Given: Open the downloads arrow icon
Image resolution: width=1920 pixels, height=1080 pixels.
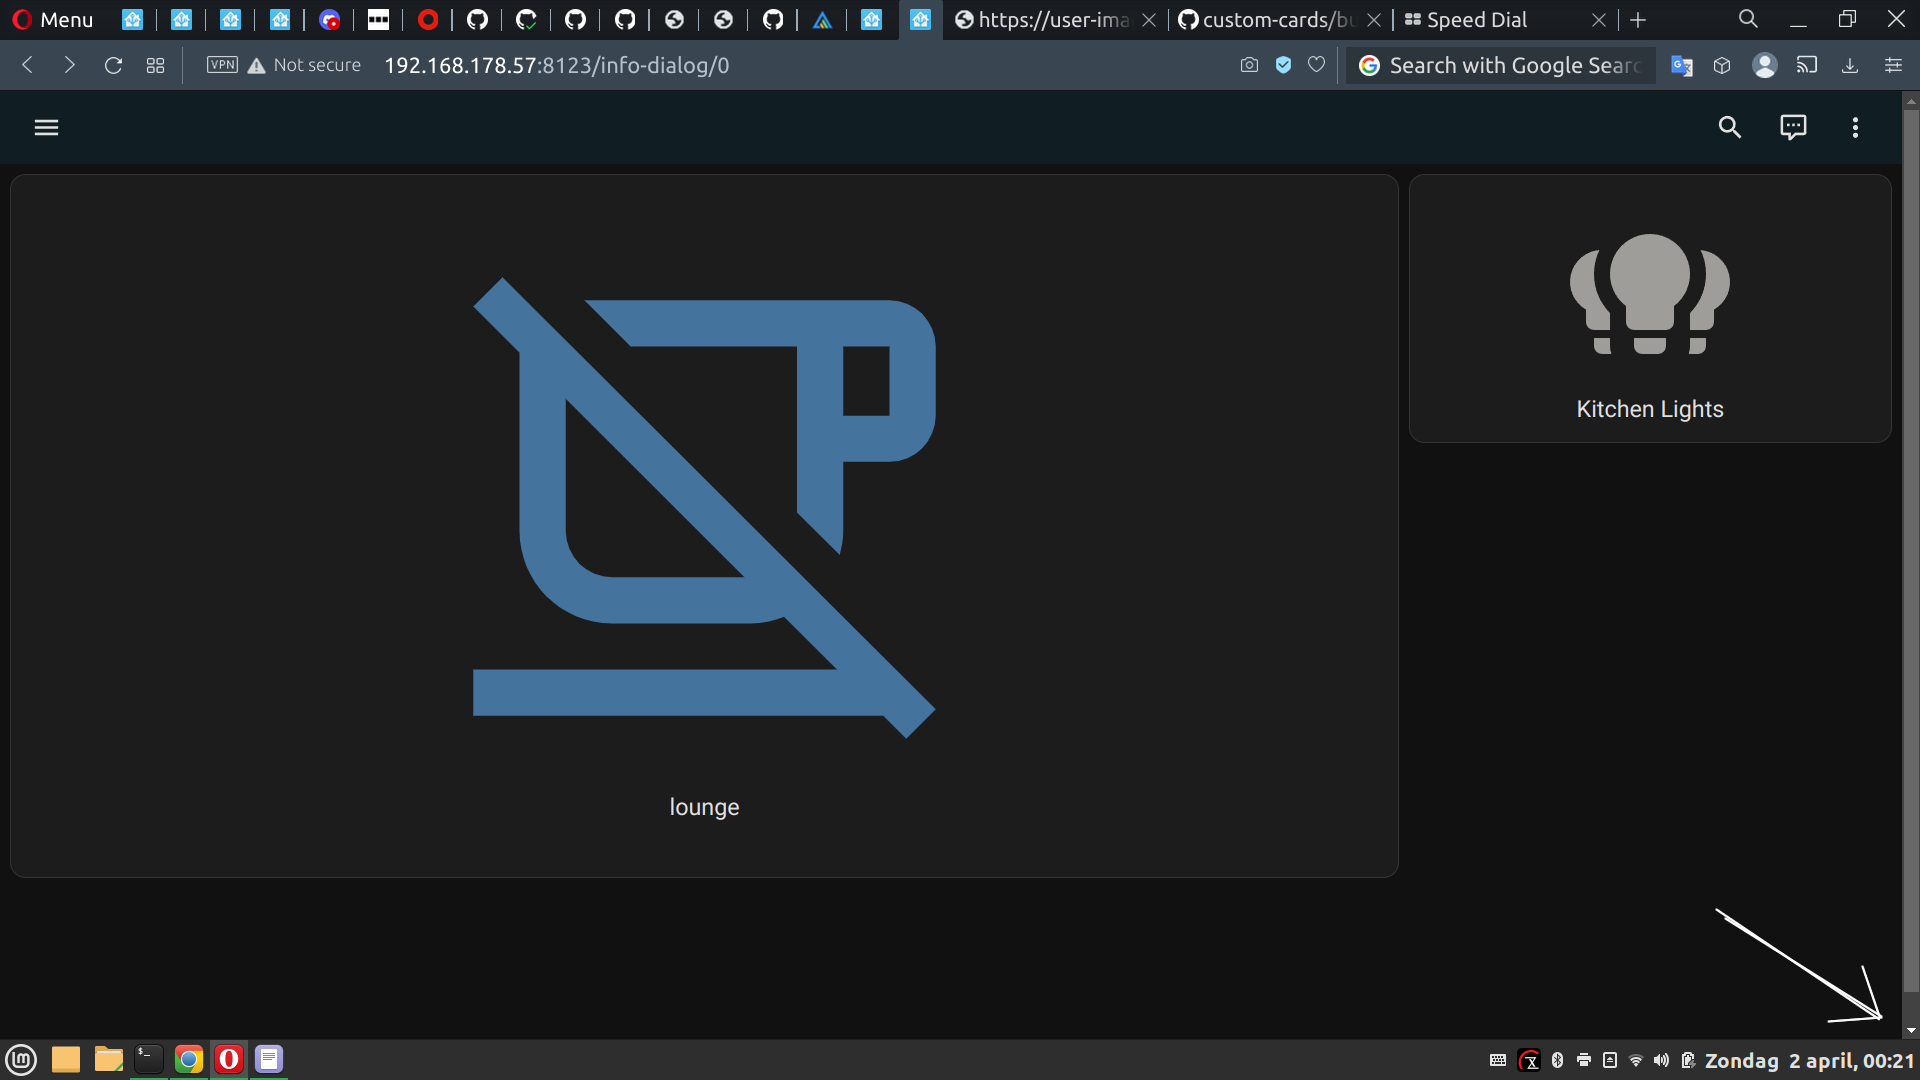Looking at the screenshot, I should [x=1850, y=65].
